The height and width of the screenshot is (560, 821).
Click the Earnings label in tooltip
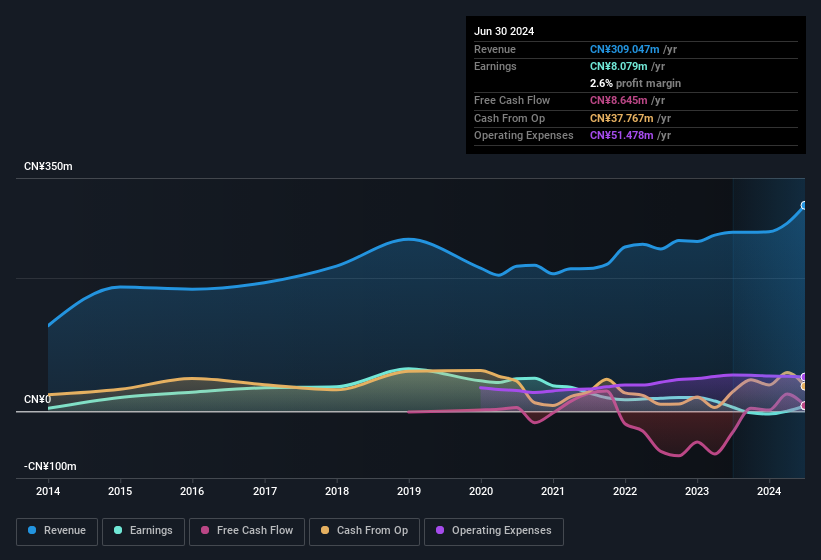click(x=495, y=66)
